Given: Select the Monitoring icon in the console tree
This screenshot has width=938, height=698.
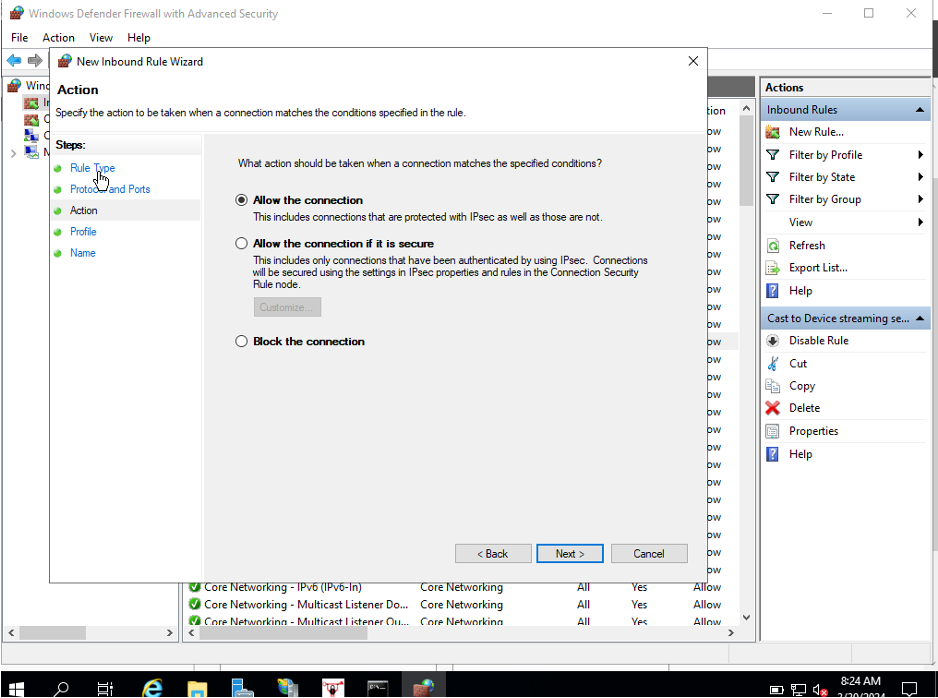Looking at the screenshot, I should coord(31,152).
